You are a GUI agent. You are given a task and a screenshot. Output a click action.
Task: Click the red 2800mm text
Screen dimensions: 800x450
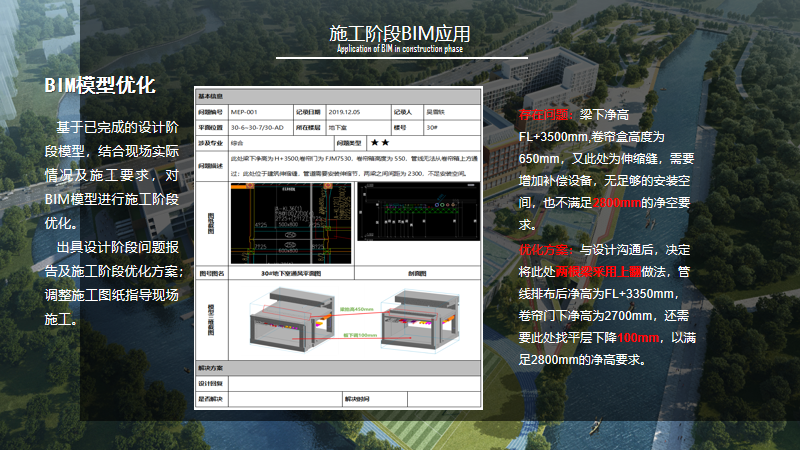617,203
